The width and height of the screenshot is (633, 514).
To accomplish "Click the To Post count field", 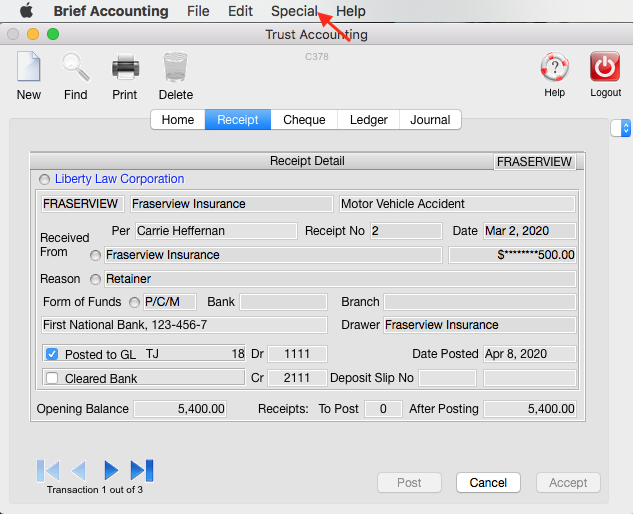I will 383,409.
